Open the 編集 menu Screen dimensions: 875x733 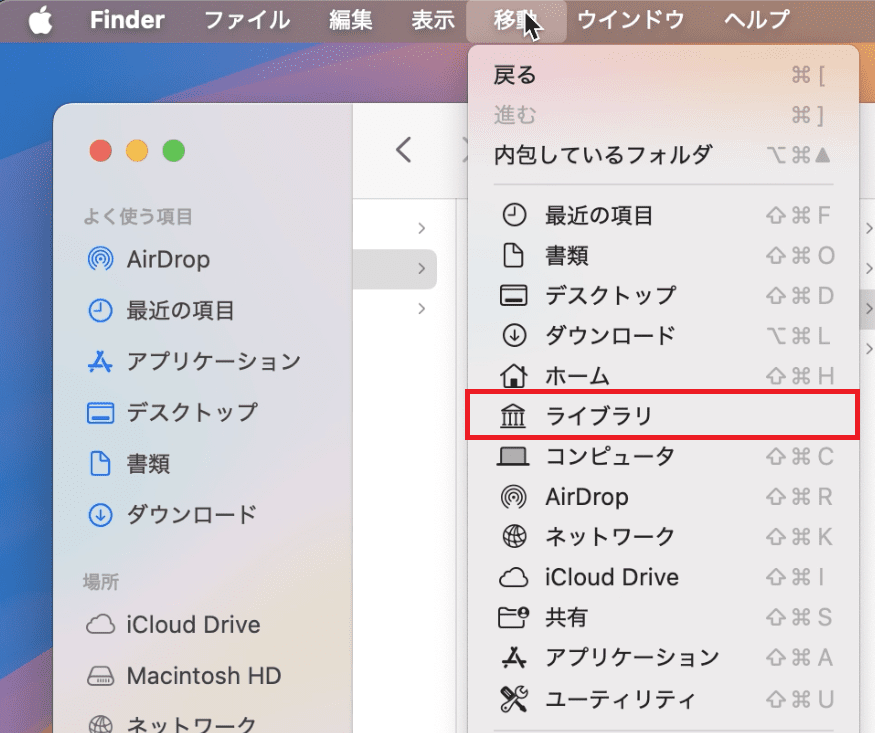pyautogui.click(x=350, y=21)
